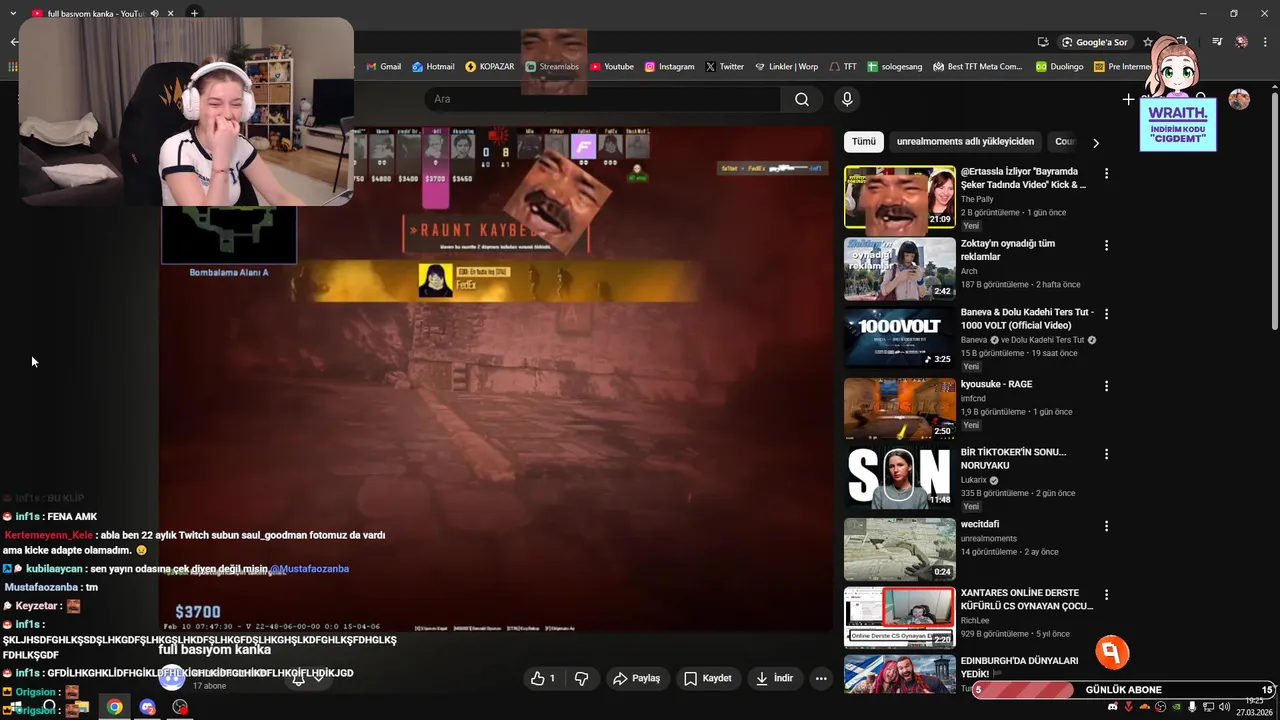Open the sologesang bookmark
The height and width of the screenshot is (720, 1280).
[x=895, y=67]
